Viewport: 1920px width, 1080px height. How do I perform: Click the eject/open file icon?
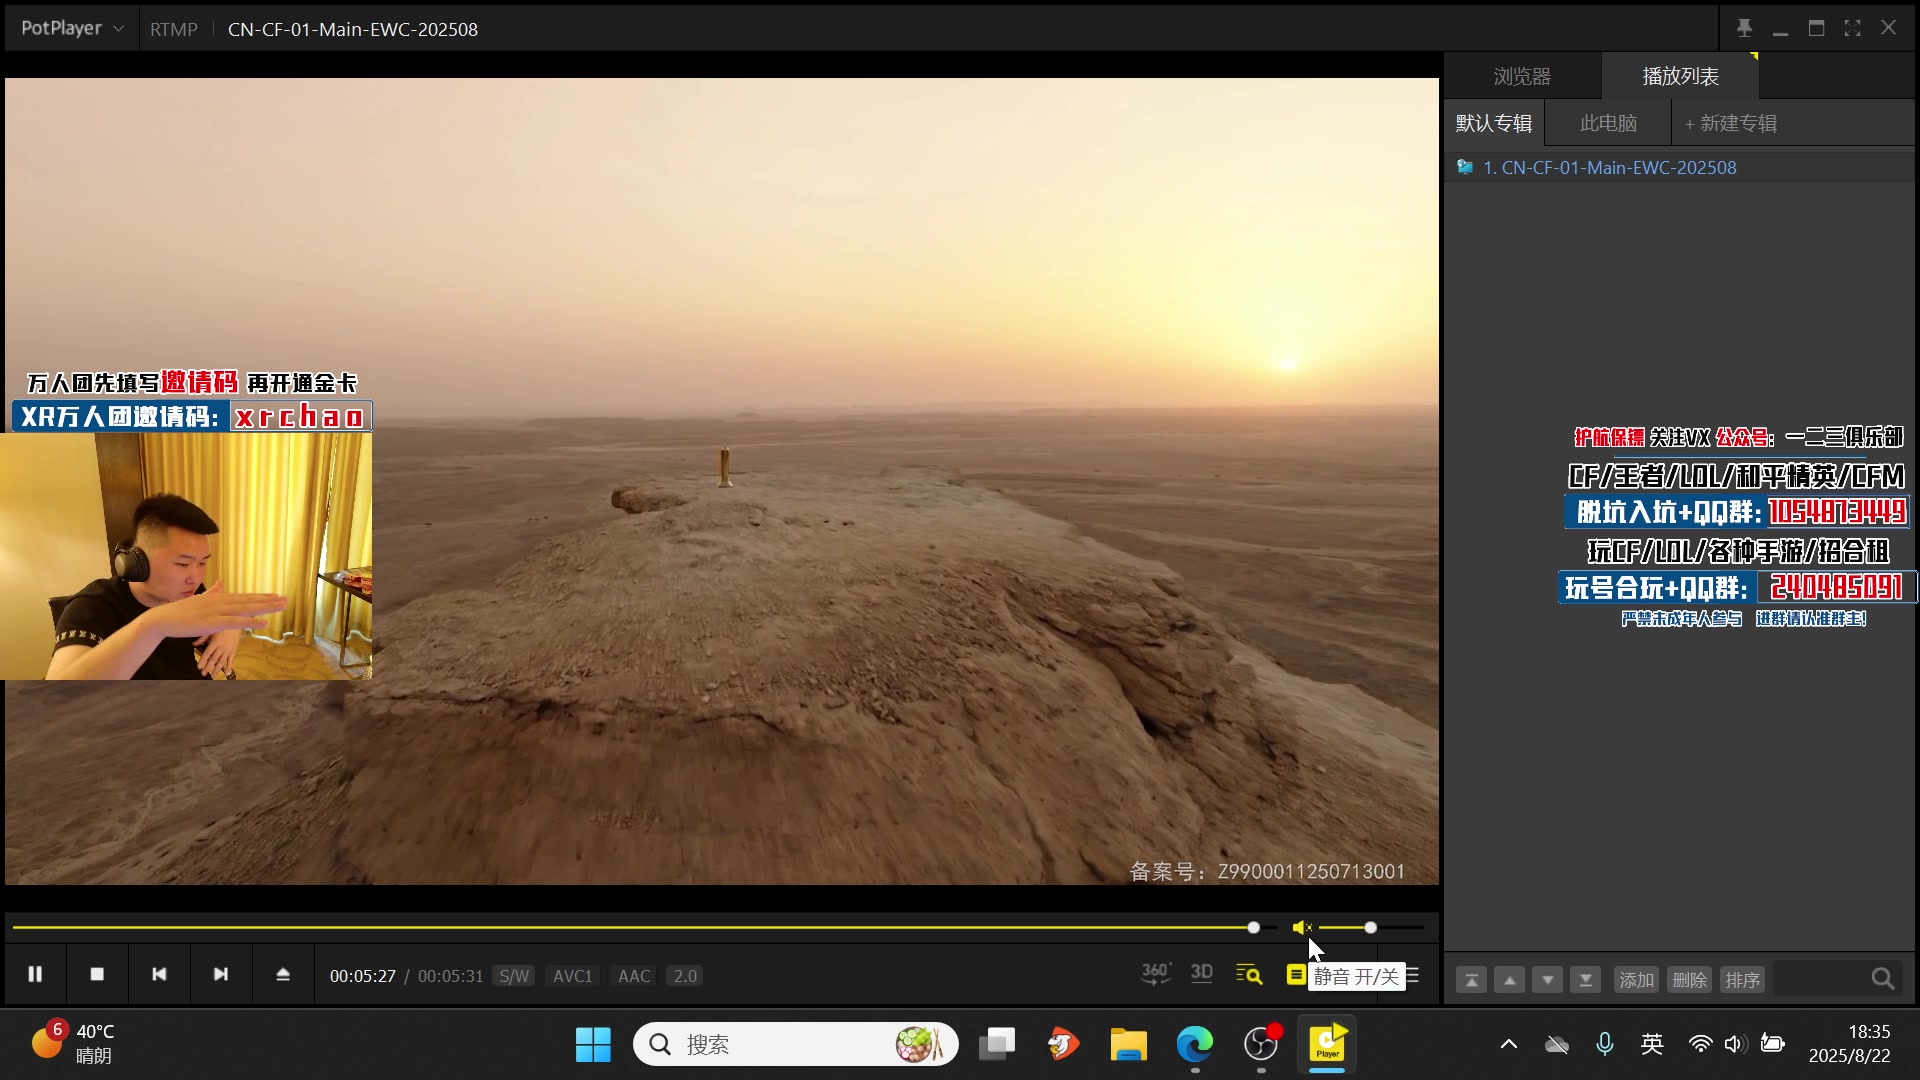[283, 974]
